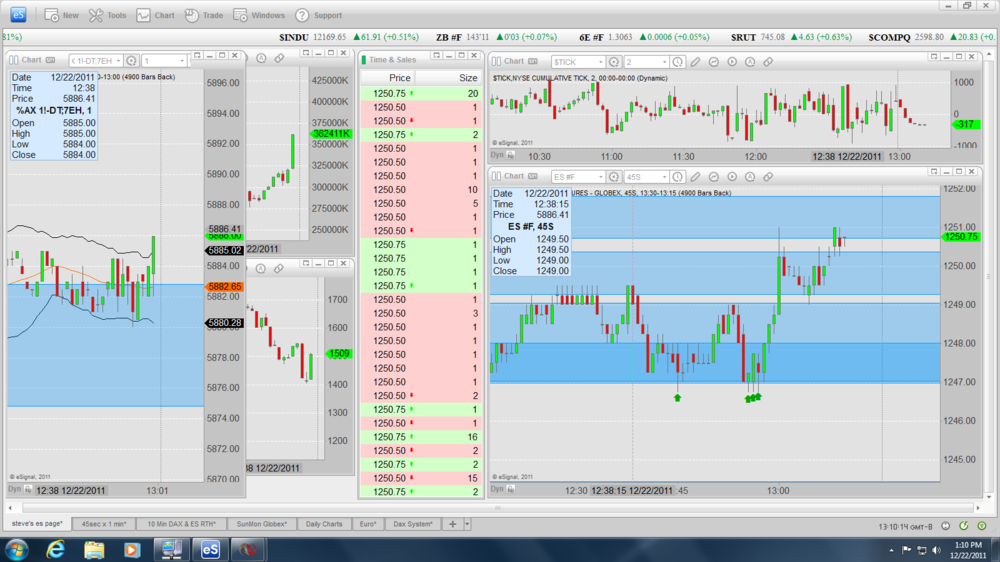Open the Chart menu in the main toolbar

156,15
